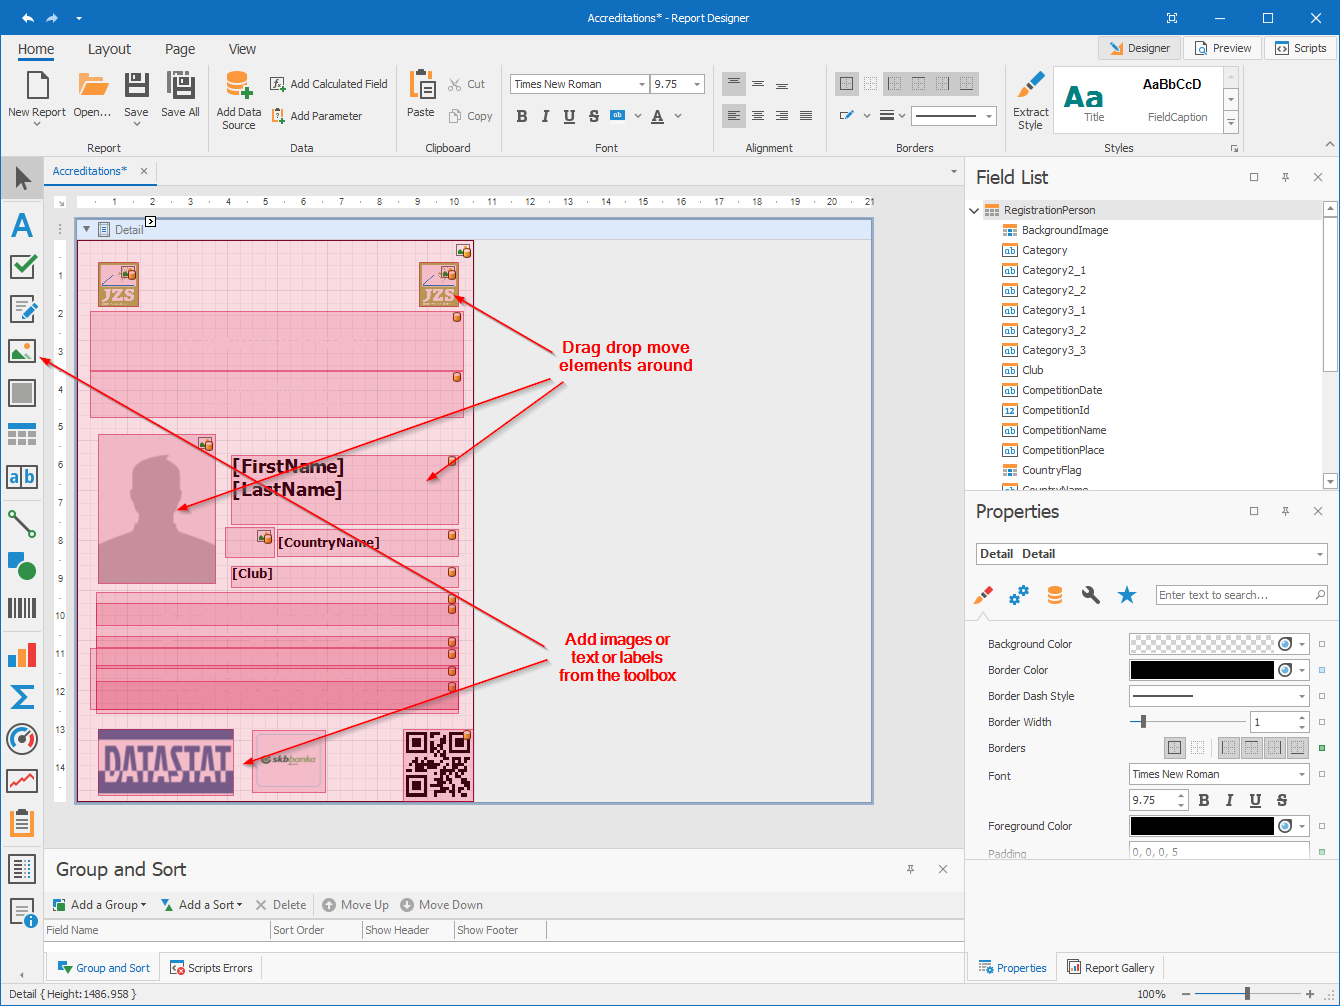Toggle Bold in the ribbon Font group
The image size is (1340, 1006).
pos(521,116)
